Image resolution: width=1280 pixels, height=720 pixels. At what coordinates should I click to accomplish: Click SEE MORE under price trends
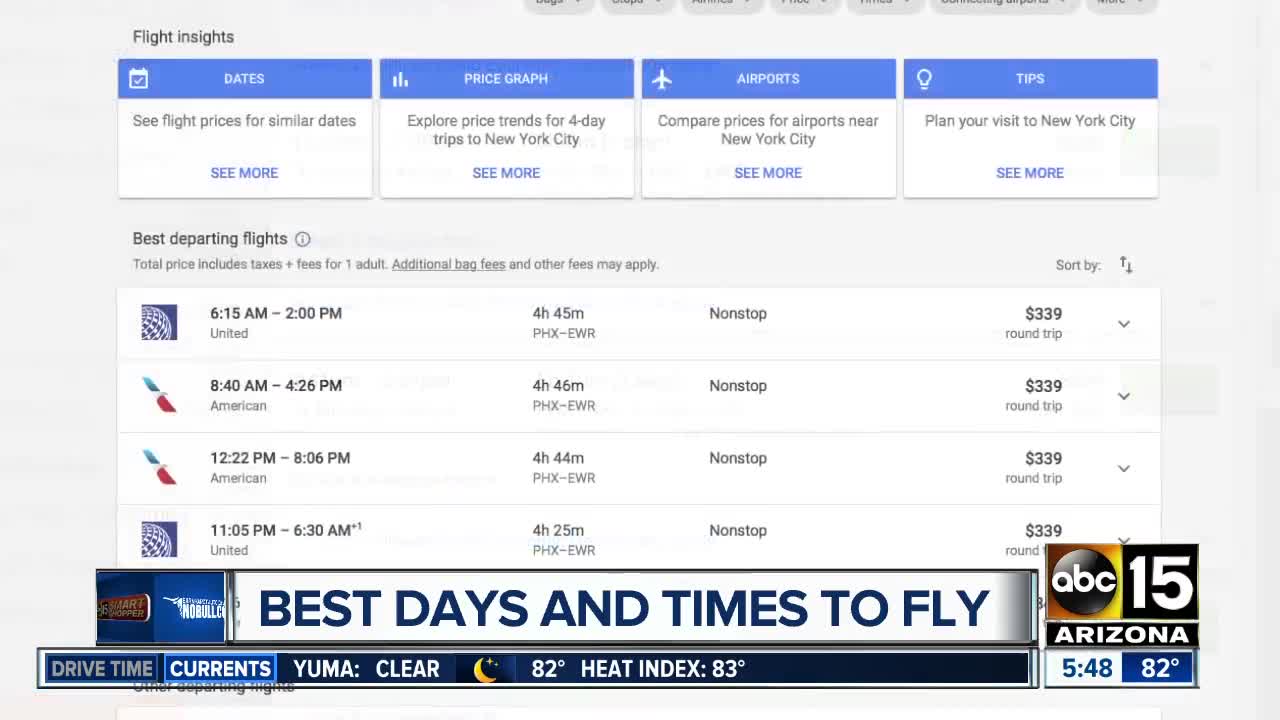[x=506, y=173]
